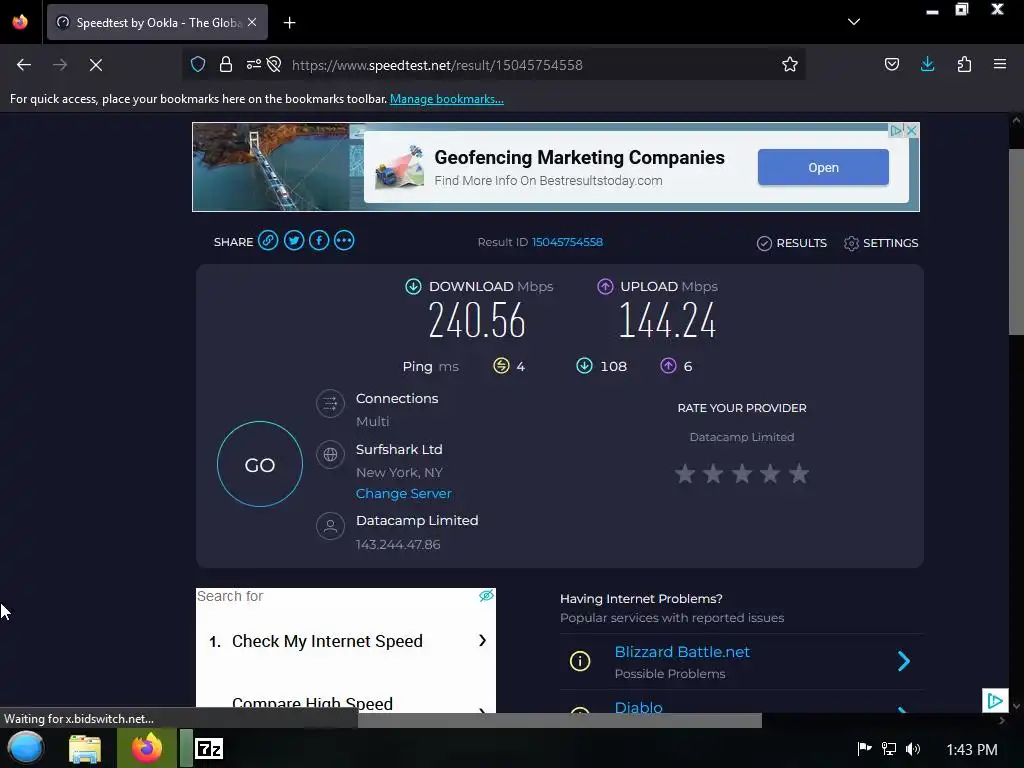1024x768 pixels.
Task: Open the RESULTS page
Action: point(792,243)
